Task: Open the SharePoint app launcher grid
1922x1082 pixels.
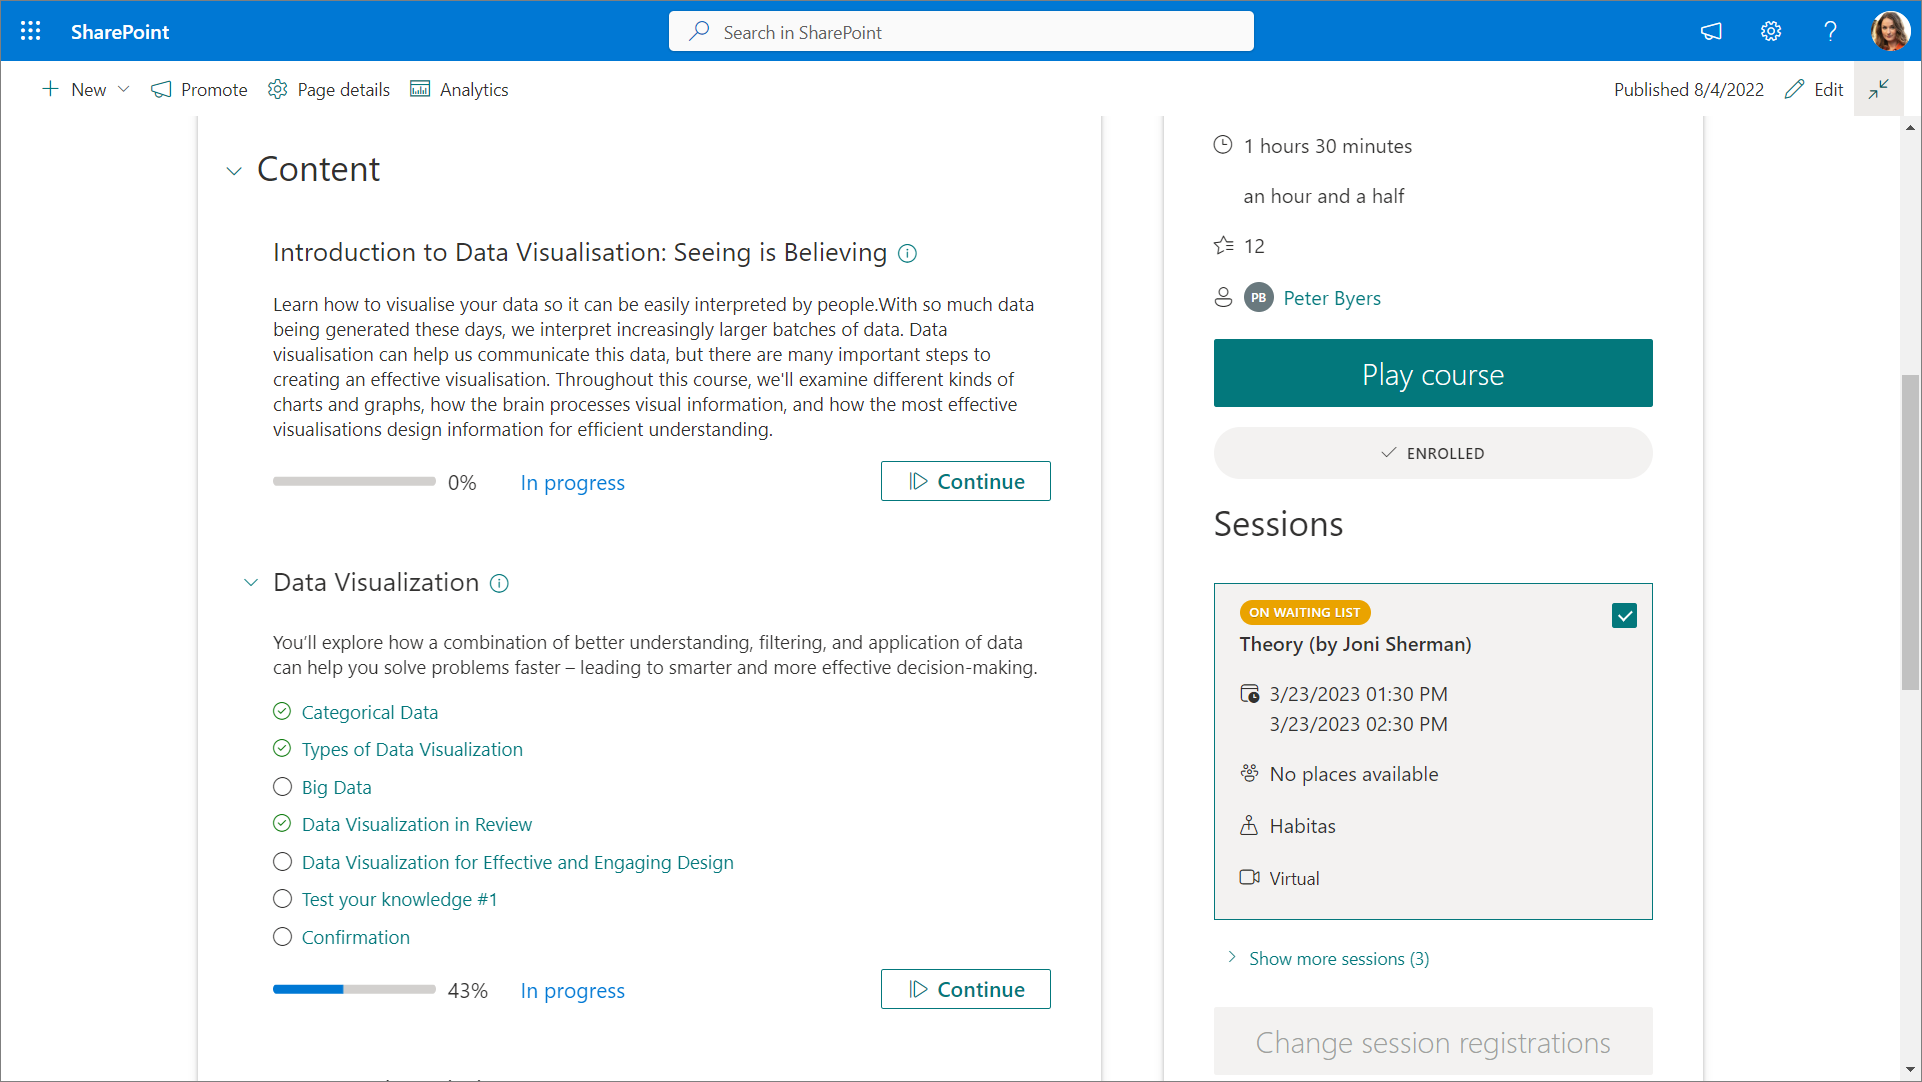Action: tap(30, 31)
